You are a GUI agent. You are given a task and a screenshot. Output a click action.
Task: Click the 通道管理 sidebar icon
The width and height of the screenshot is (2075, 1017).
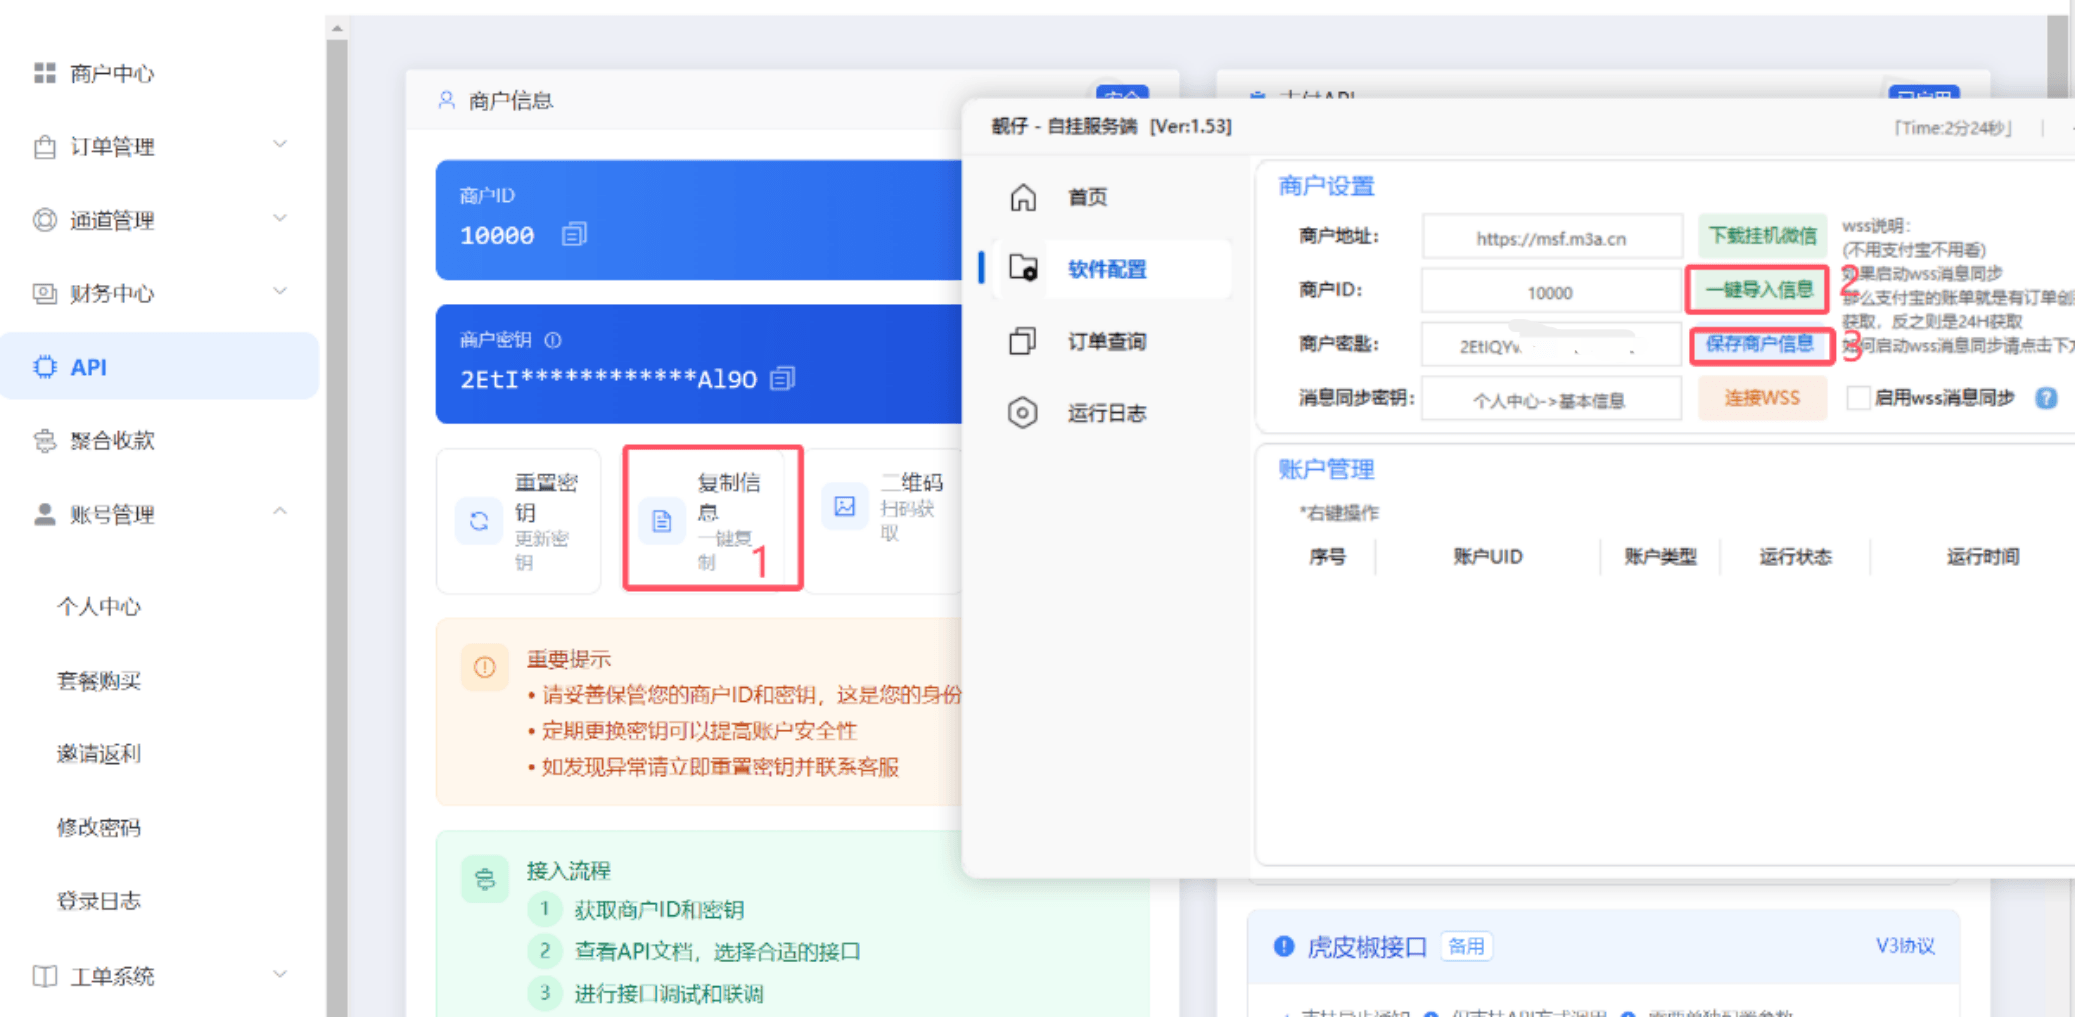pyautogui.click(x=45, y=220)
